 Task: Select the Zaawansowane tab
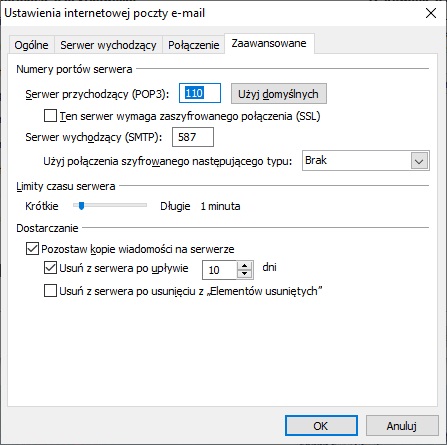[x=269, y=43]
